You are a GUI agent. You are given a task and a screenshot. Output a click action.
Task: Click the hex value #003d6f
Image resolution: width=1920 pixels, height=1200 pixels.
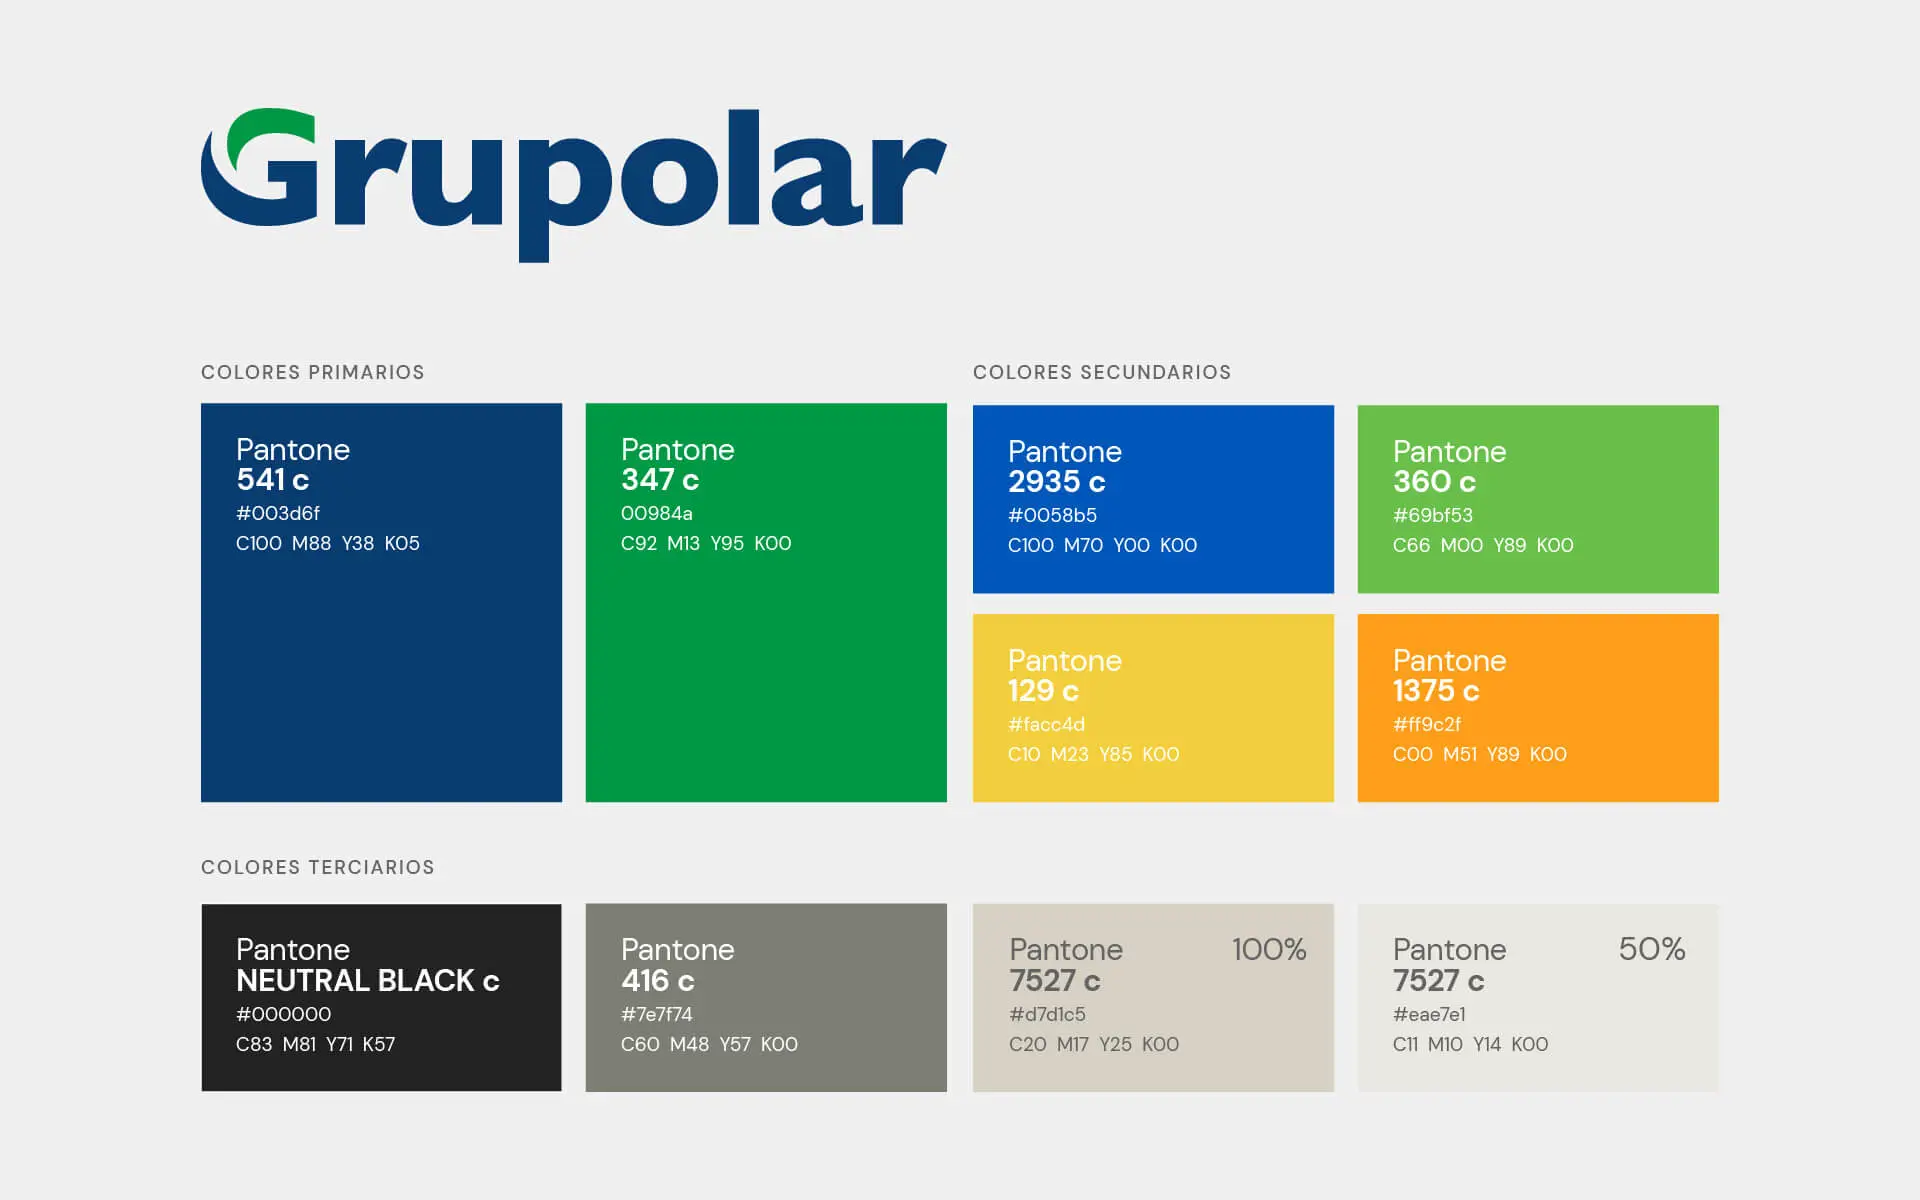coord(276,513)
